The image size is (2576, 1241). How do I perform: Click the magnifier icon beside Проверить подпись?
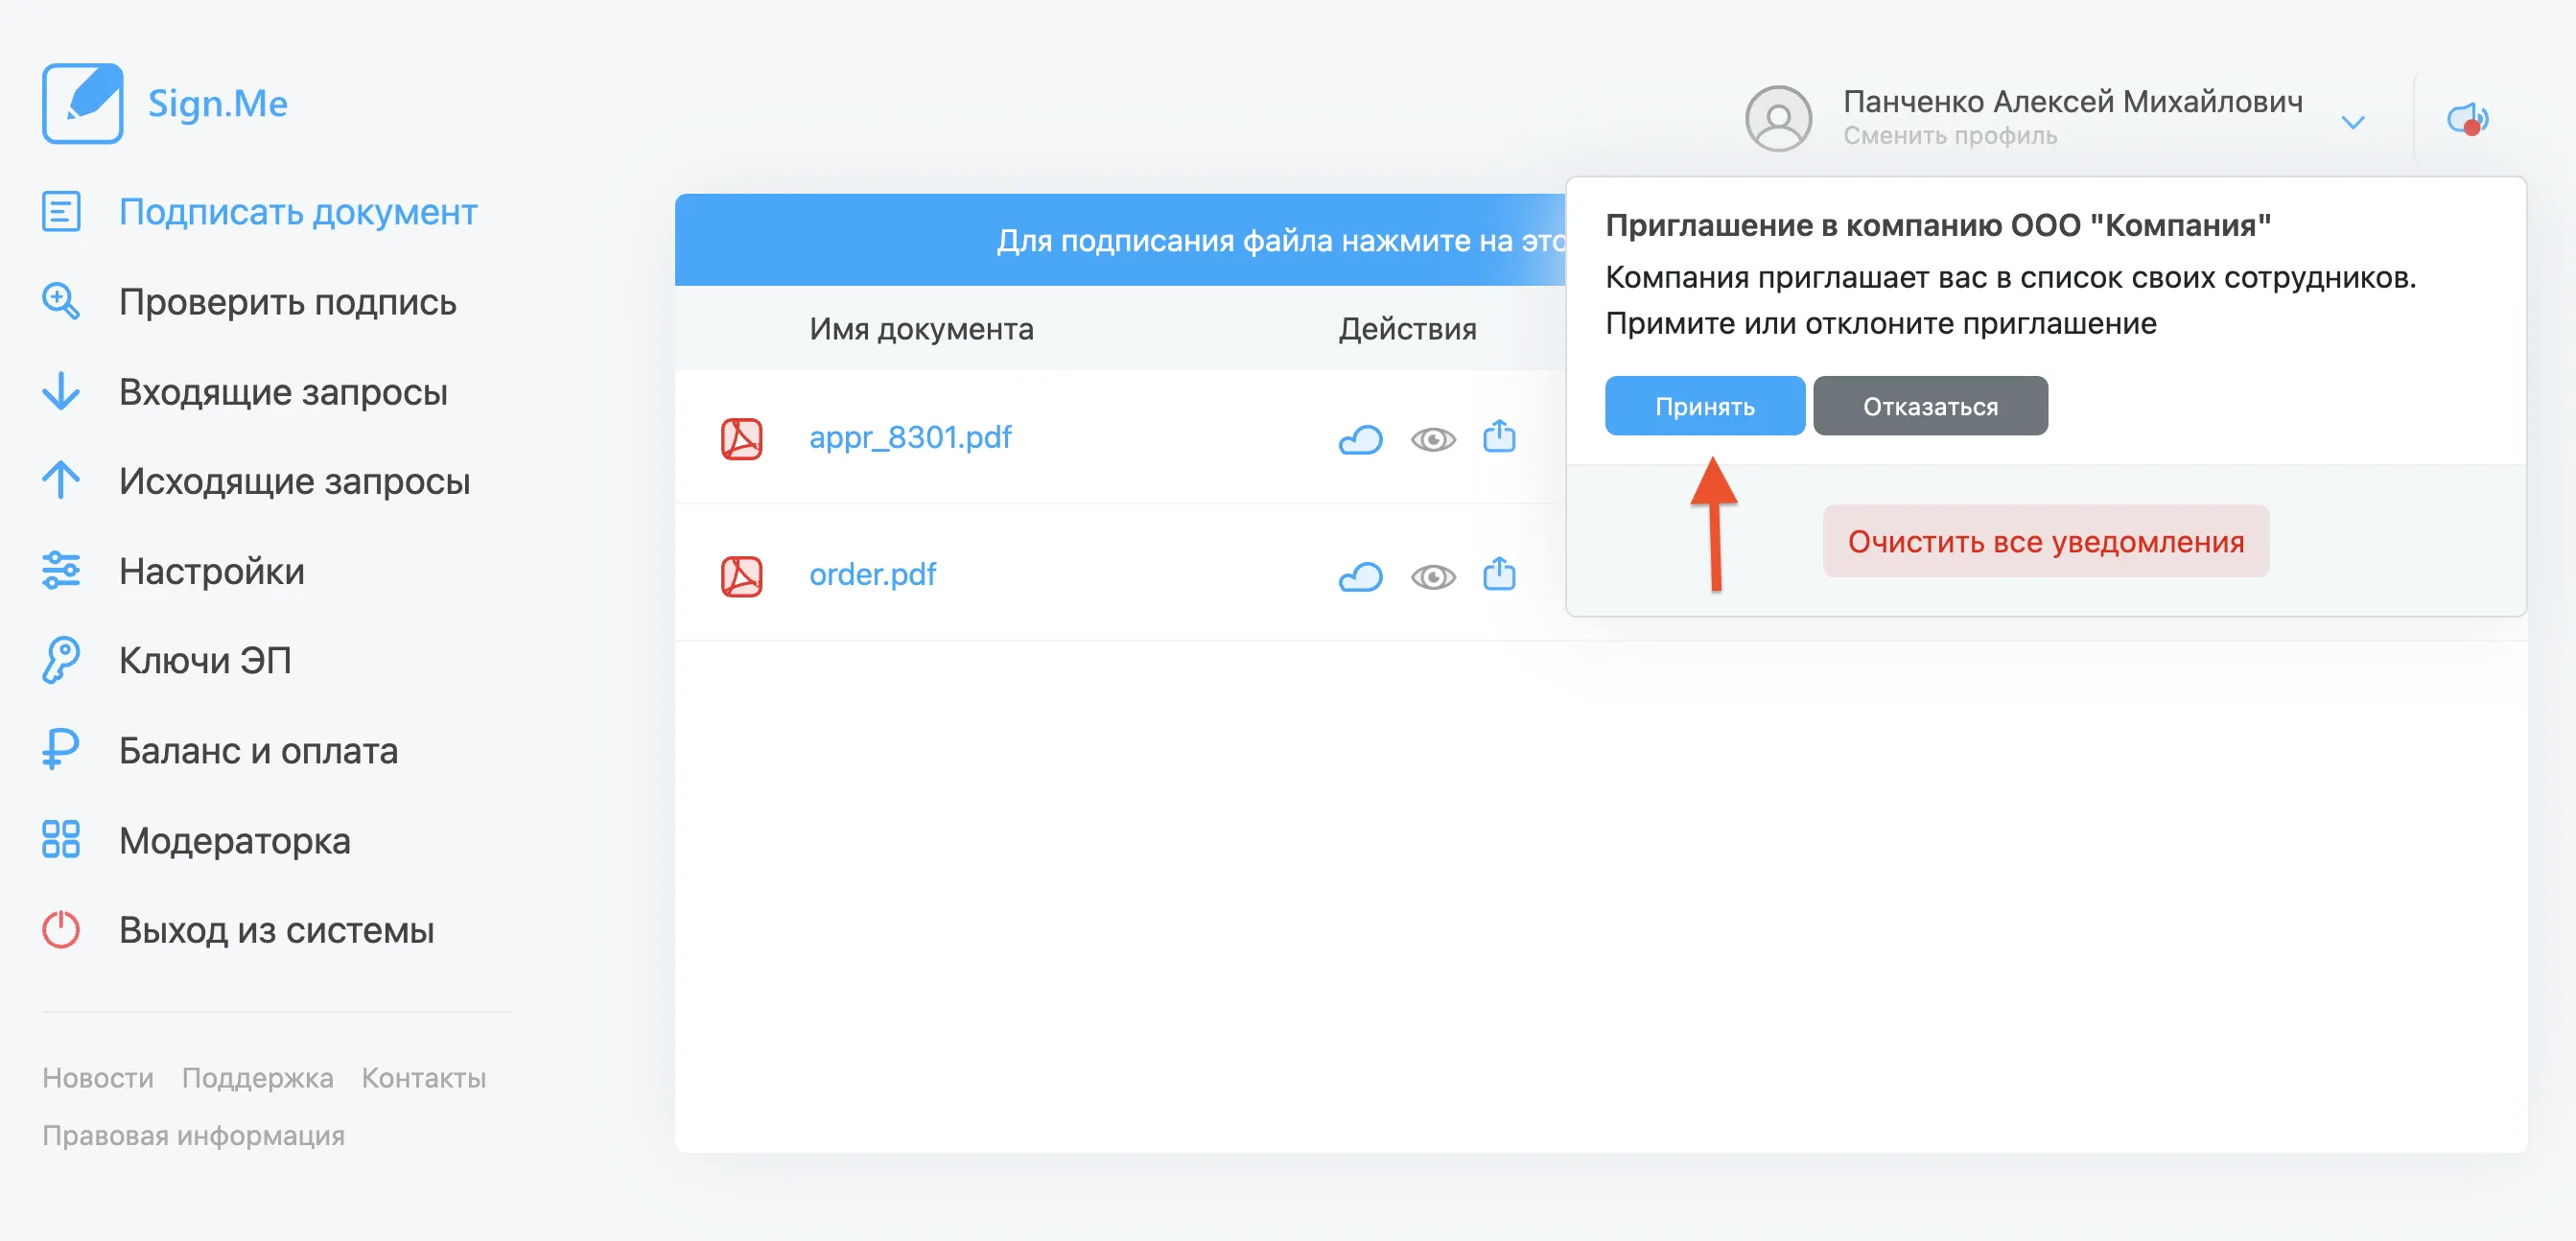click(x=61, y=302)
